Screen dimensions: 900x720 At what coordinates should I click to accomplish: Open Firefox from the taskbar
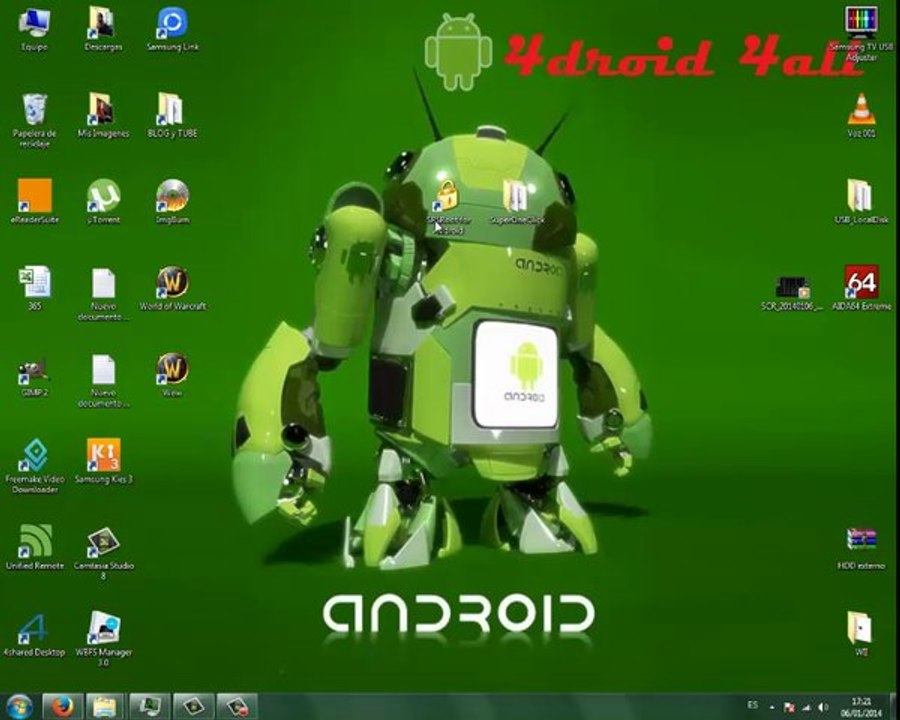pyautogui.click(x=62, y=707)
